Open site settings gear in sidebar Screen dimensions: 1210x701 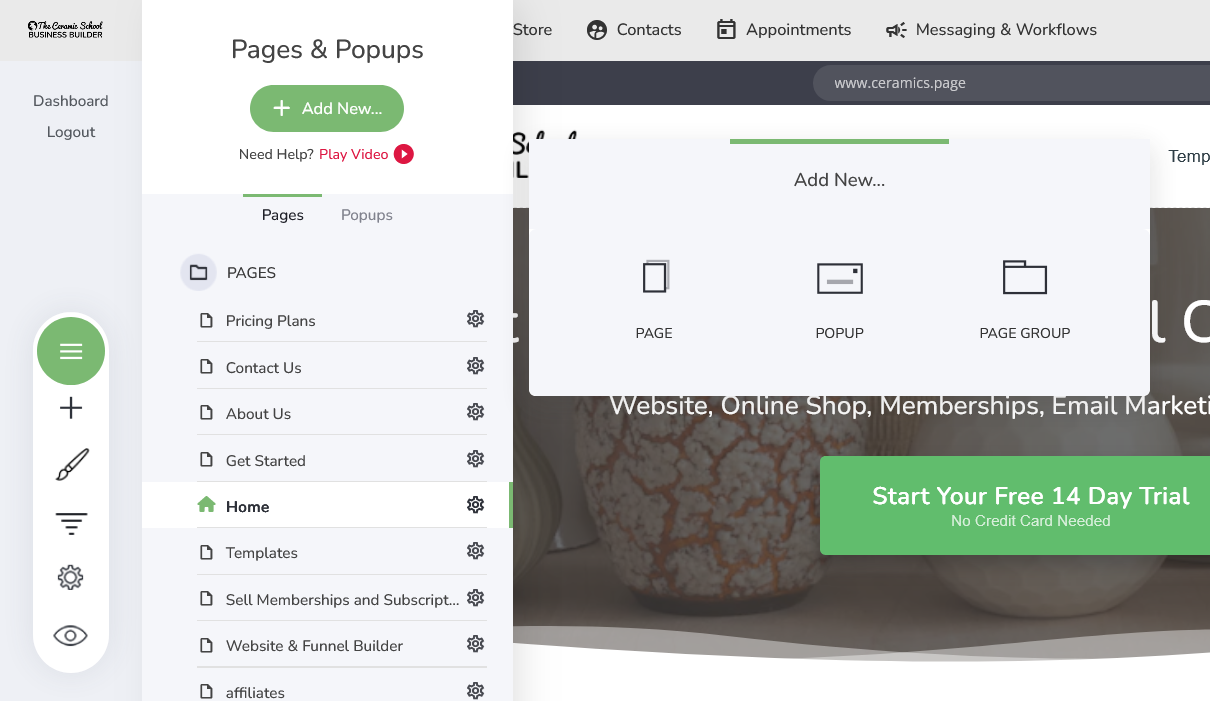point(70,577)
